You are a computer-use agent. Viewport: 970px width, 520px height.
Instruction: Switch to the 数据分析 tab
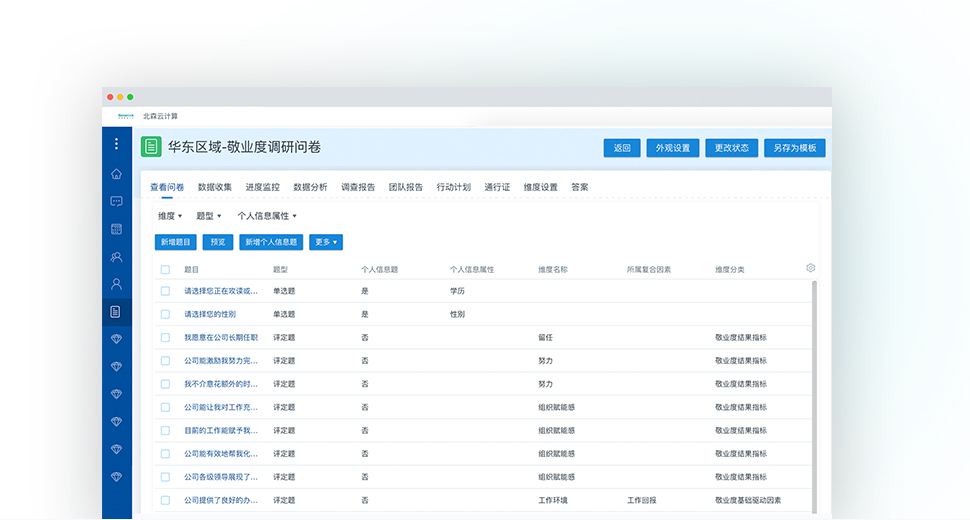310,187
